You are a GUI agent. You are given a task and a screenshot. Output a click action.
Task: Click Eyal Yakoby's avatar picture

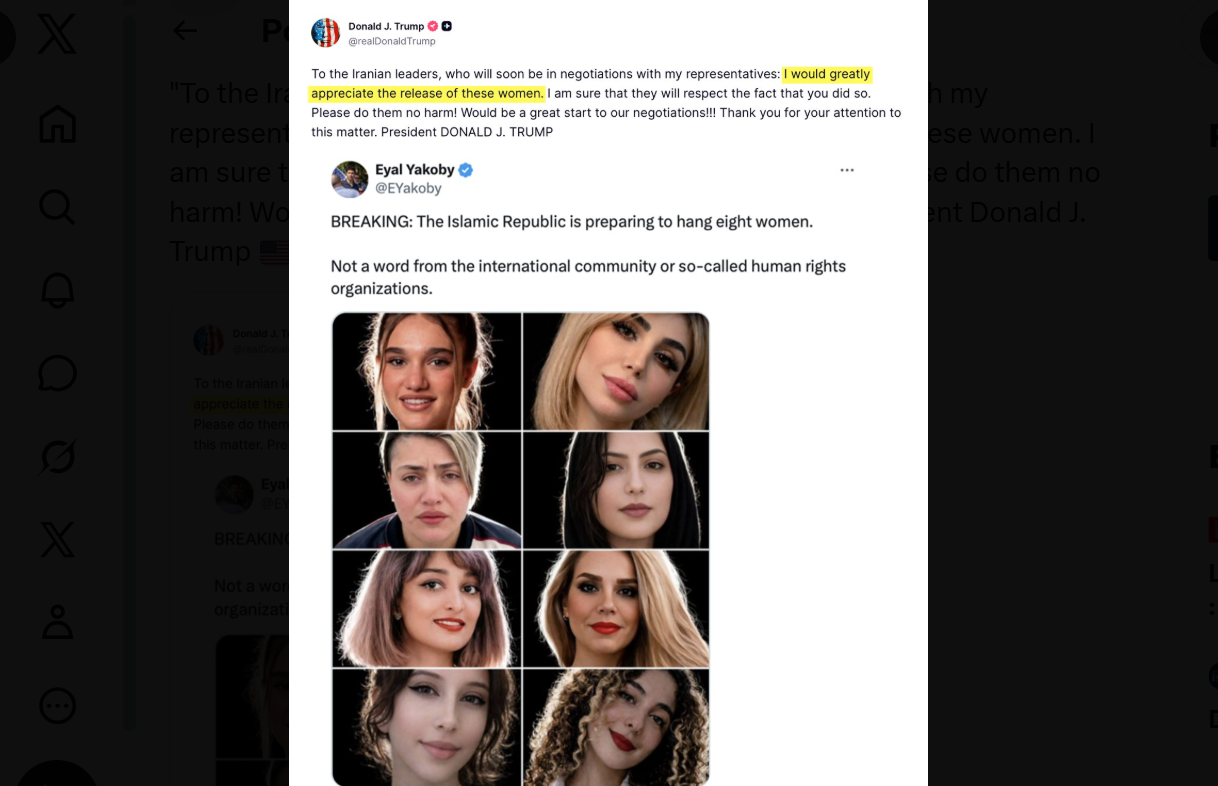(x=349, y=179)
